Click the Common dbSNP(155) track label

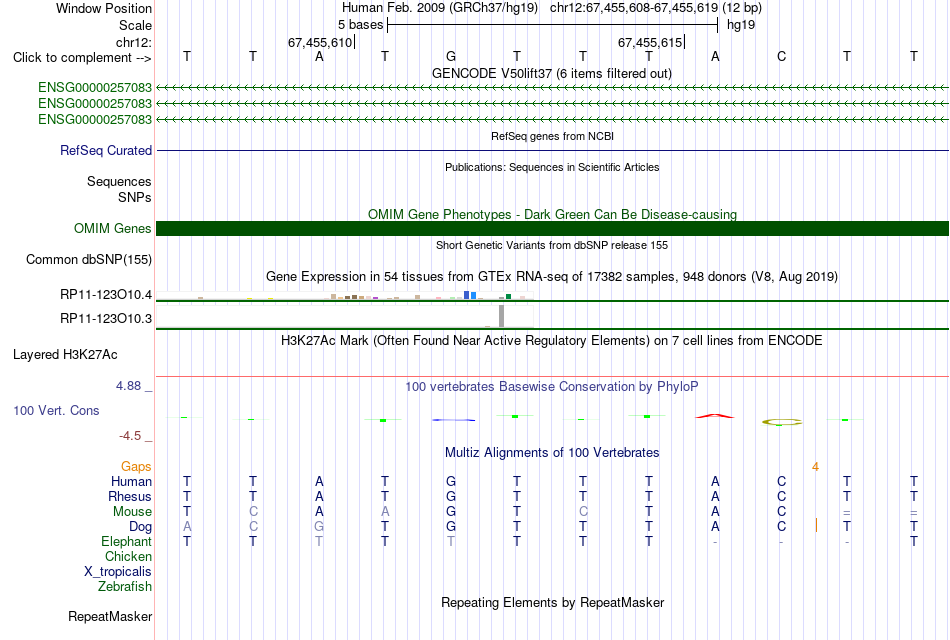[89, 259]
